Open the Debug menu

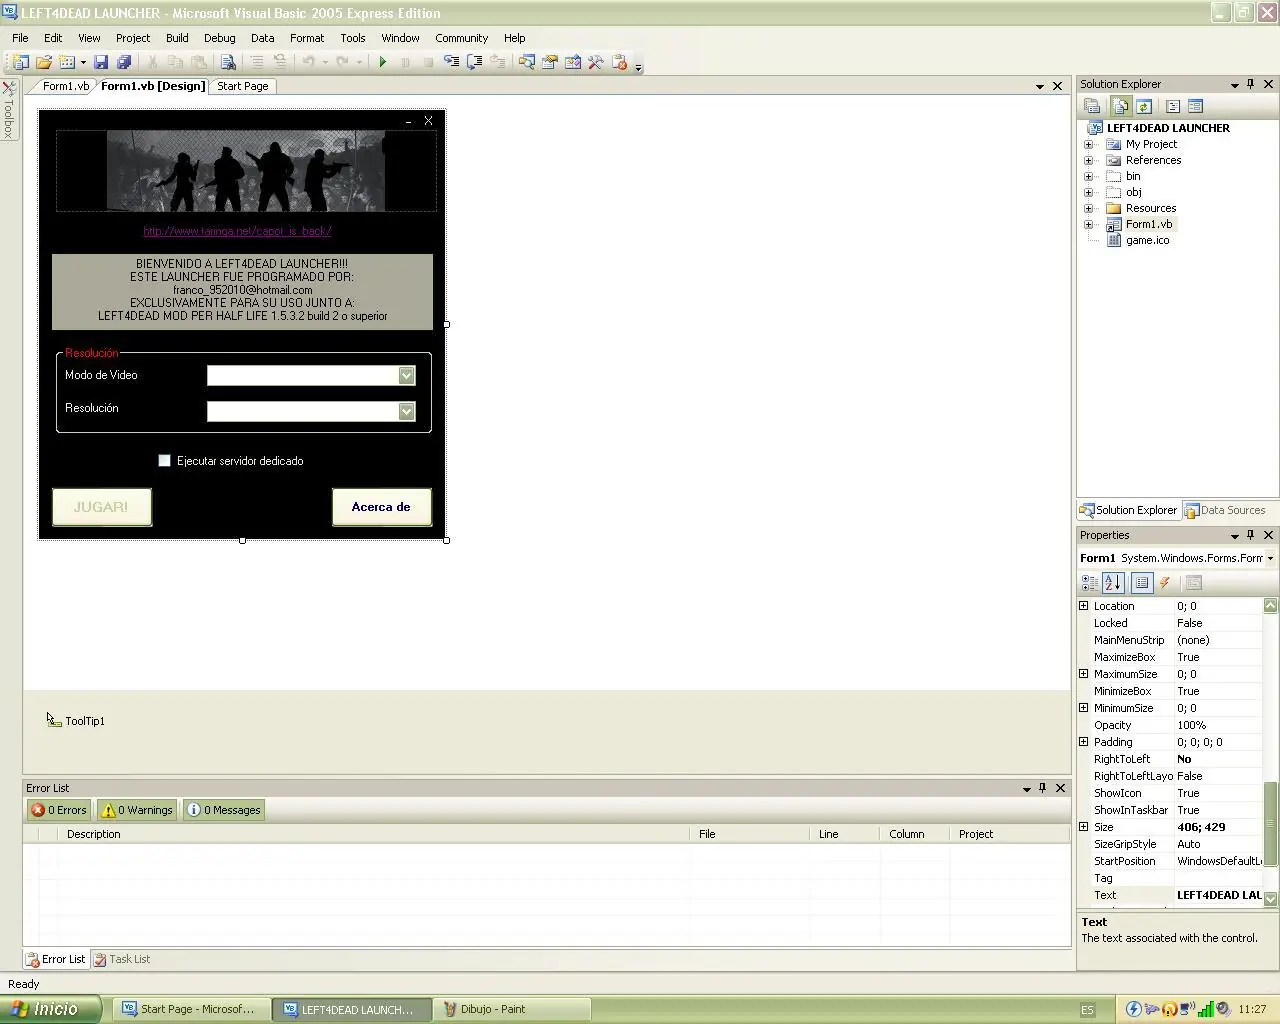point(220,38)
